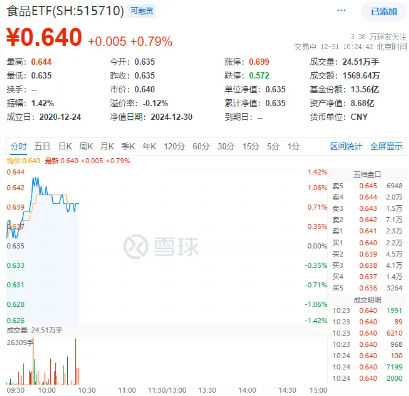The image size is (409, 396).
Task: Click the 1.42% top axis label
Action: tap(317, 172)
